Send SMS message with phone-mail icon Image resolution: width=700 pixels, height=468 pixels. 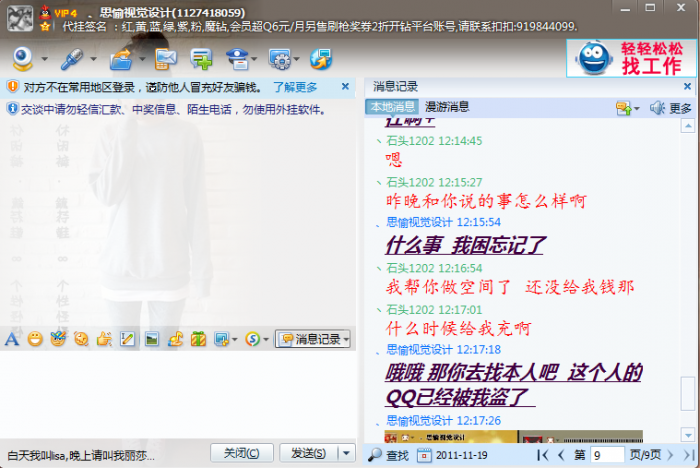point(166,59)
